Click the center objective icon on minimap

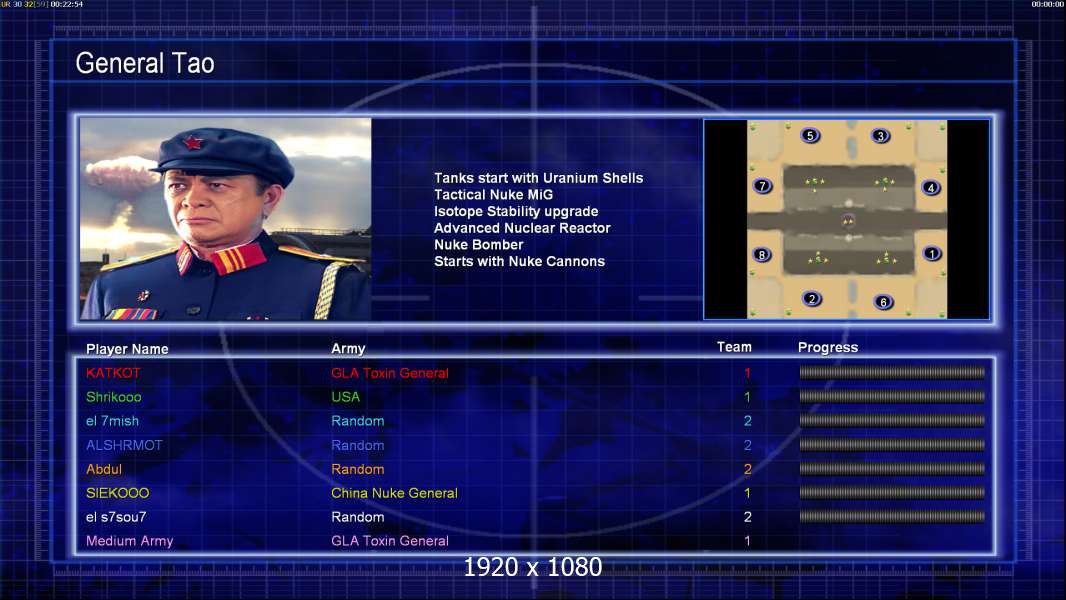(x=848, y=219)
